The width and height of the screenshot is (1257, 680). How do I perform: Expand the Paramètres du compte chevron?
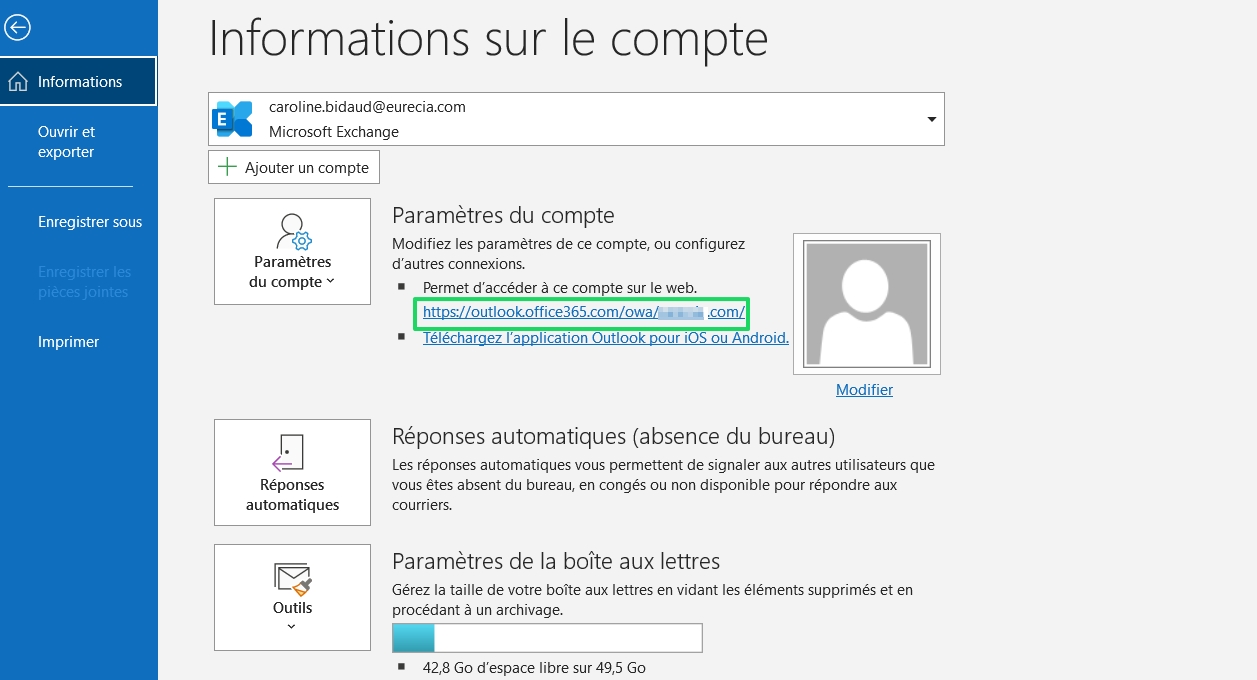coord(331,282)
